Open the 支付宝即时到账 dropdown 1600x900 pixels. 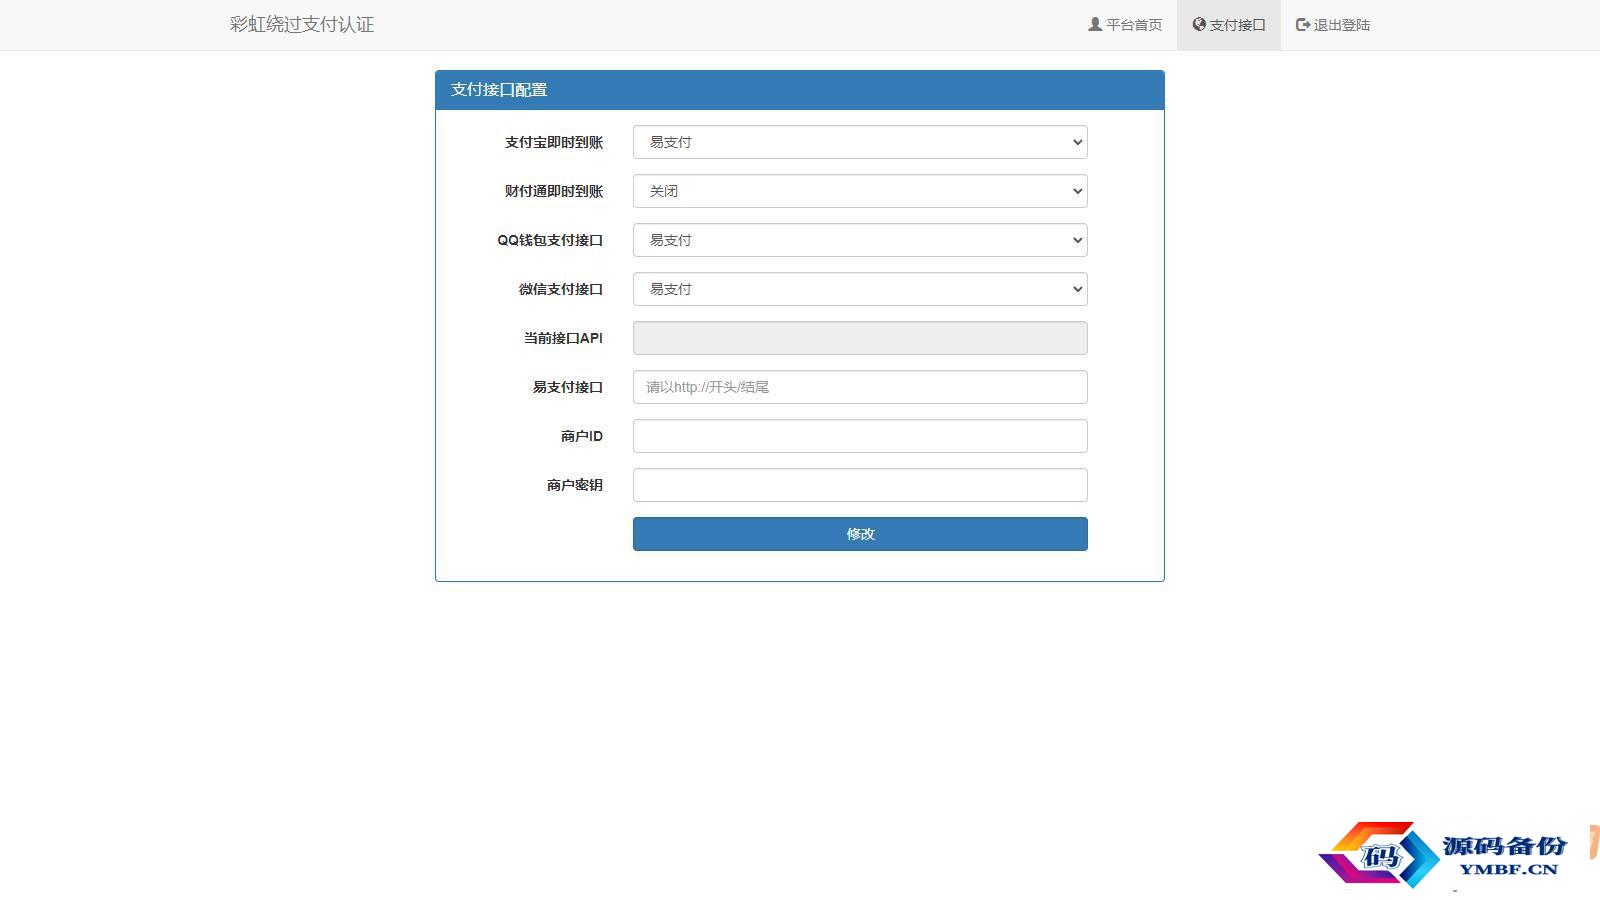coord(860,142)
